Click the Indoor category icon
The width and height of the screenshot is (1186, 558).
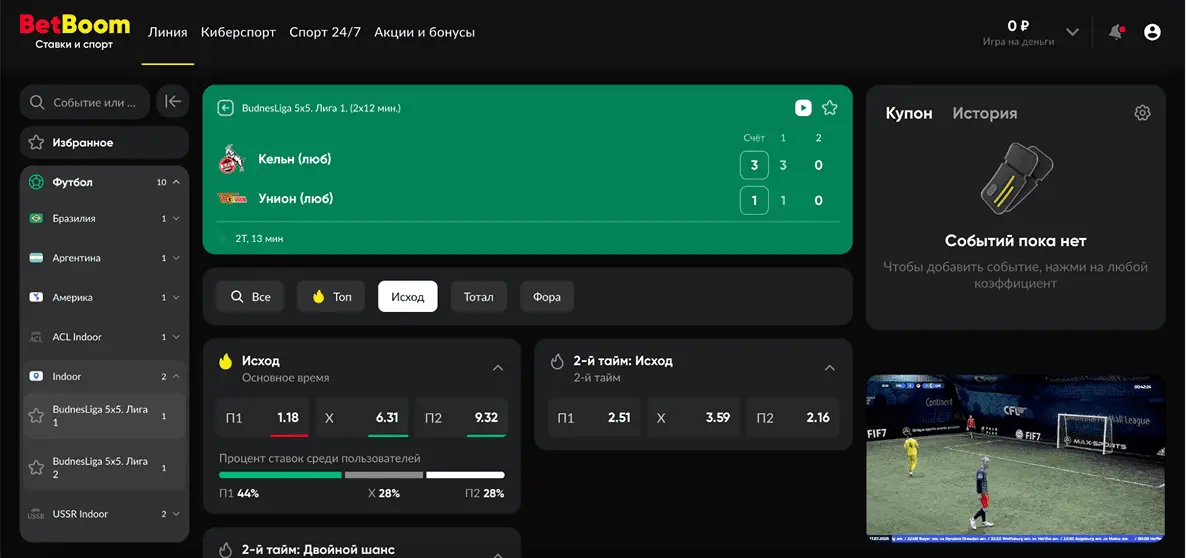pyautogui.click(x=36, y=377)
